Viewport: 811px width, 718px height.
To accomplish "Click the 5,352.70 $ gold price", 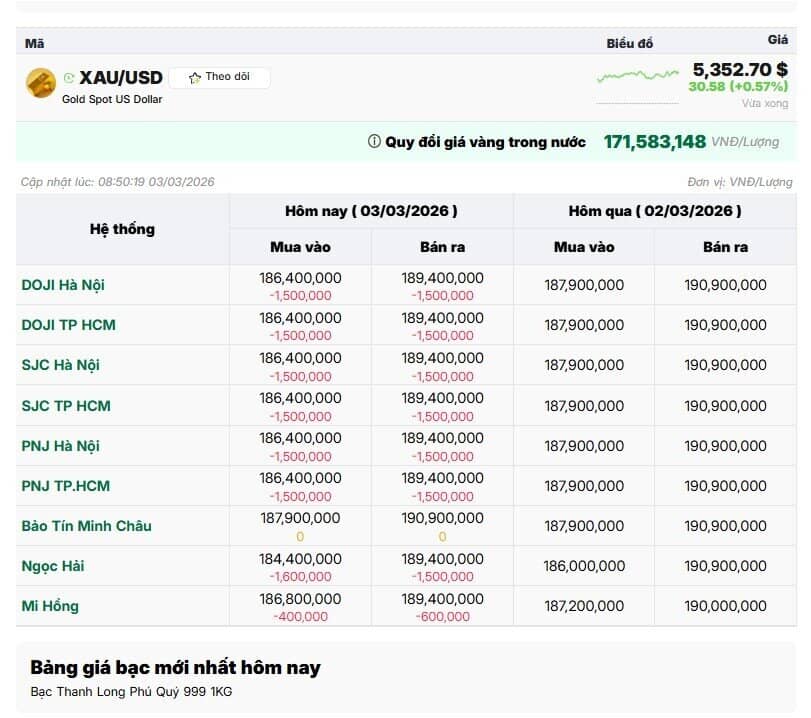I will pos(740,69).
